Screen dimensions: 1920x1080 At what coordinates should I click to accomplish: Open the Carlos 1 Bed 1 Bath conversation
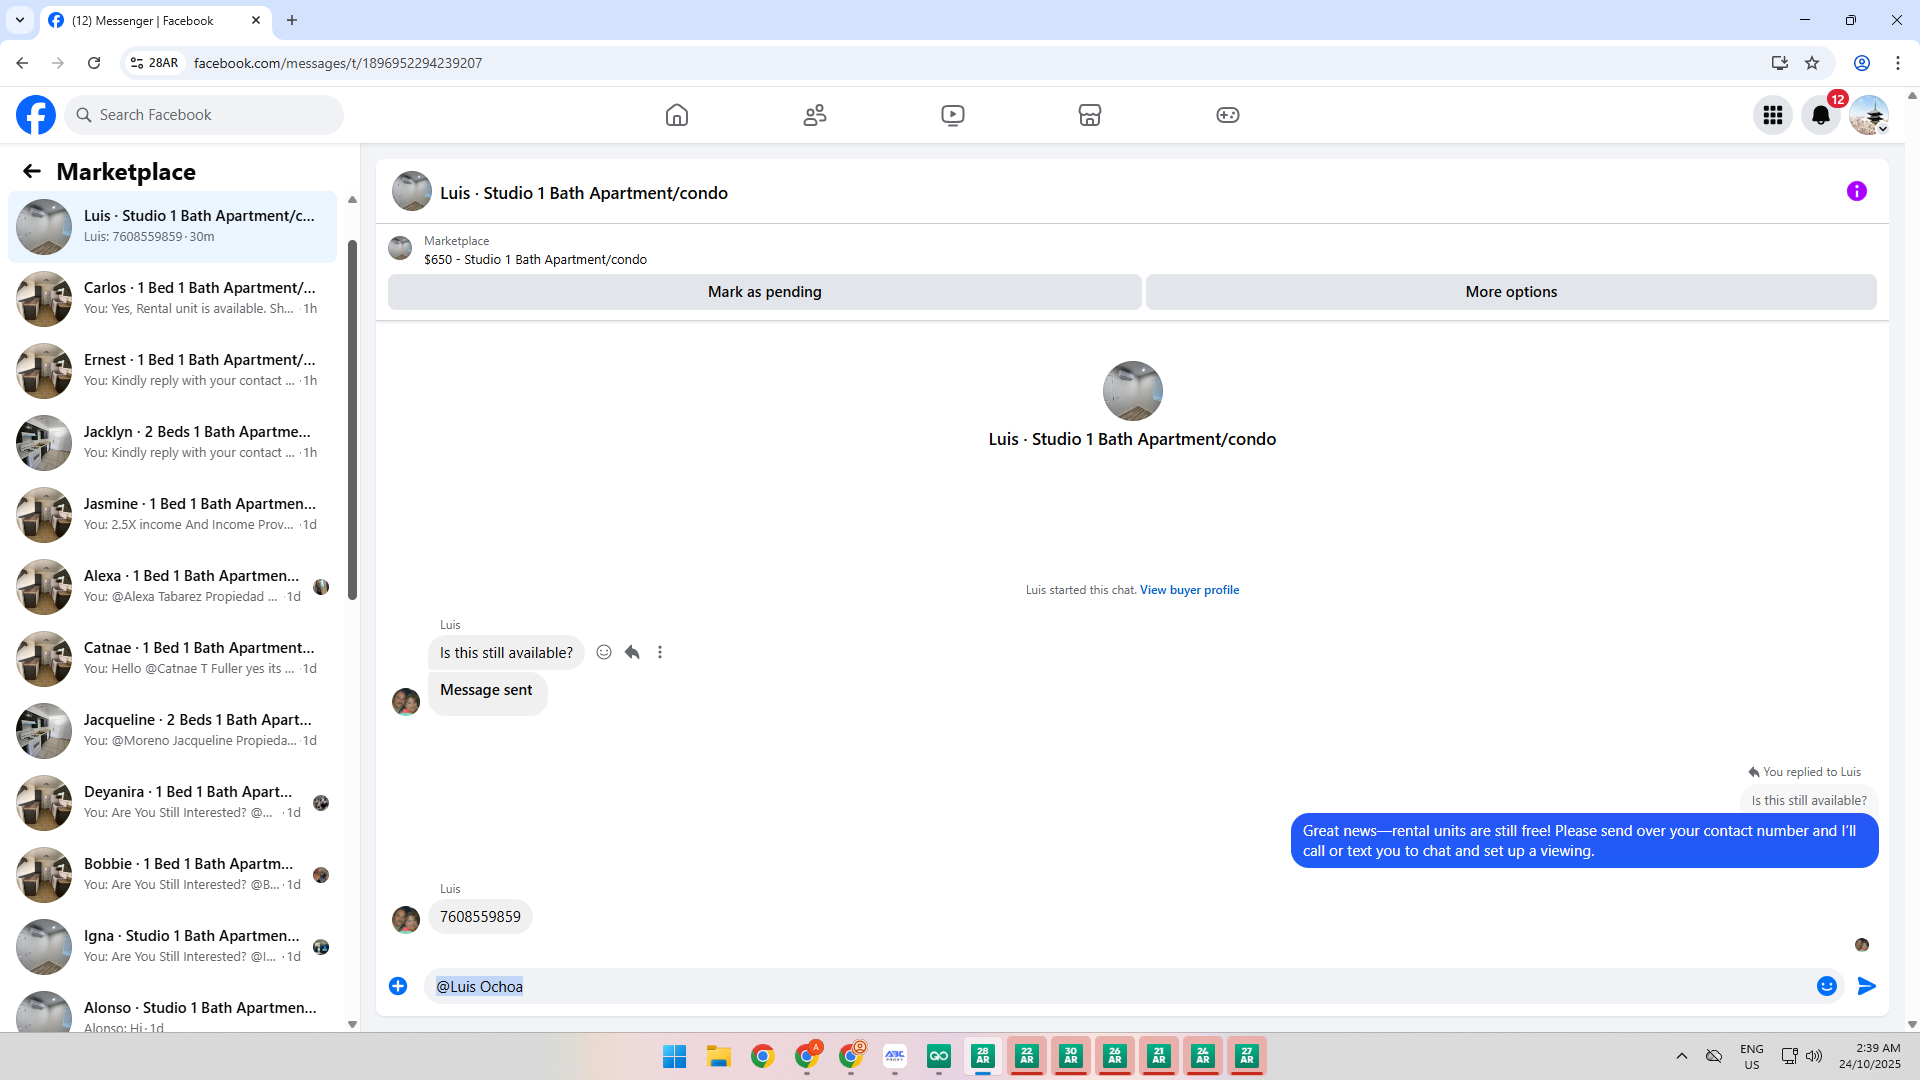tap(173, 299)
